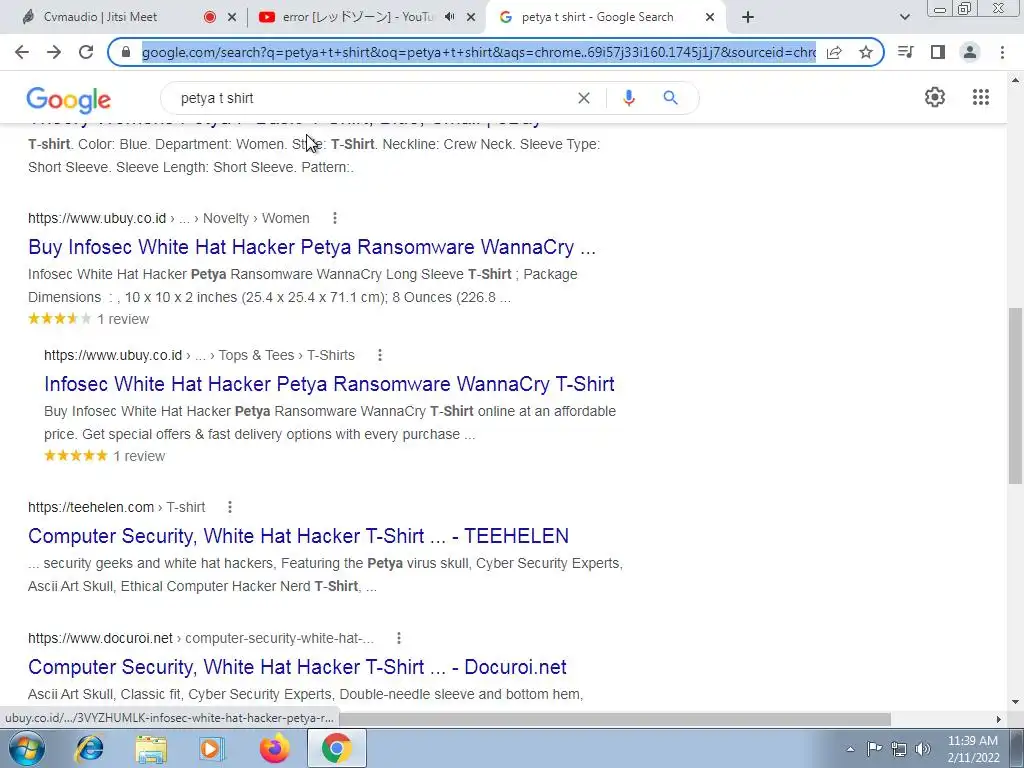Go to Google homepage logo
This screenshot has width=1024, height=768.
point(69,100)
